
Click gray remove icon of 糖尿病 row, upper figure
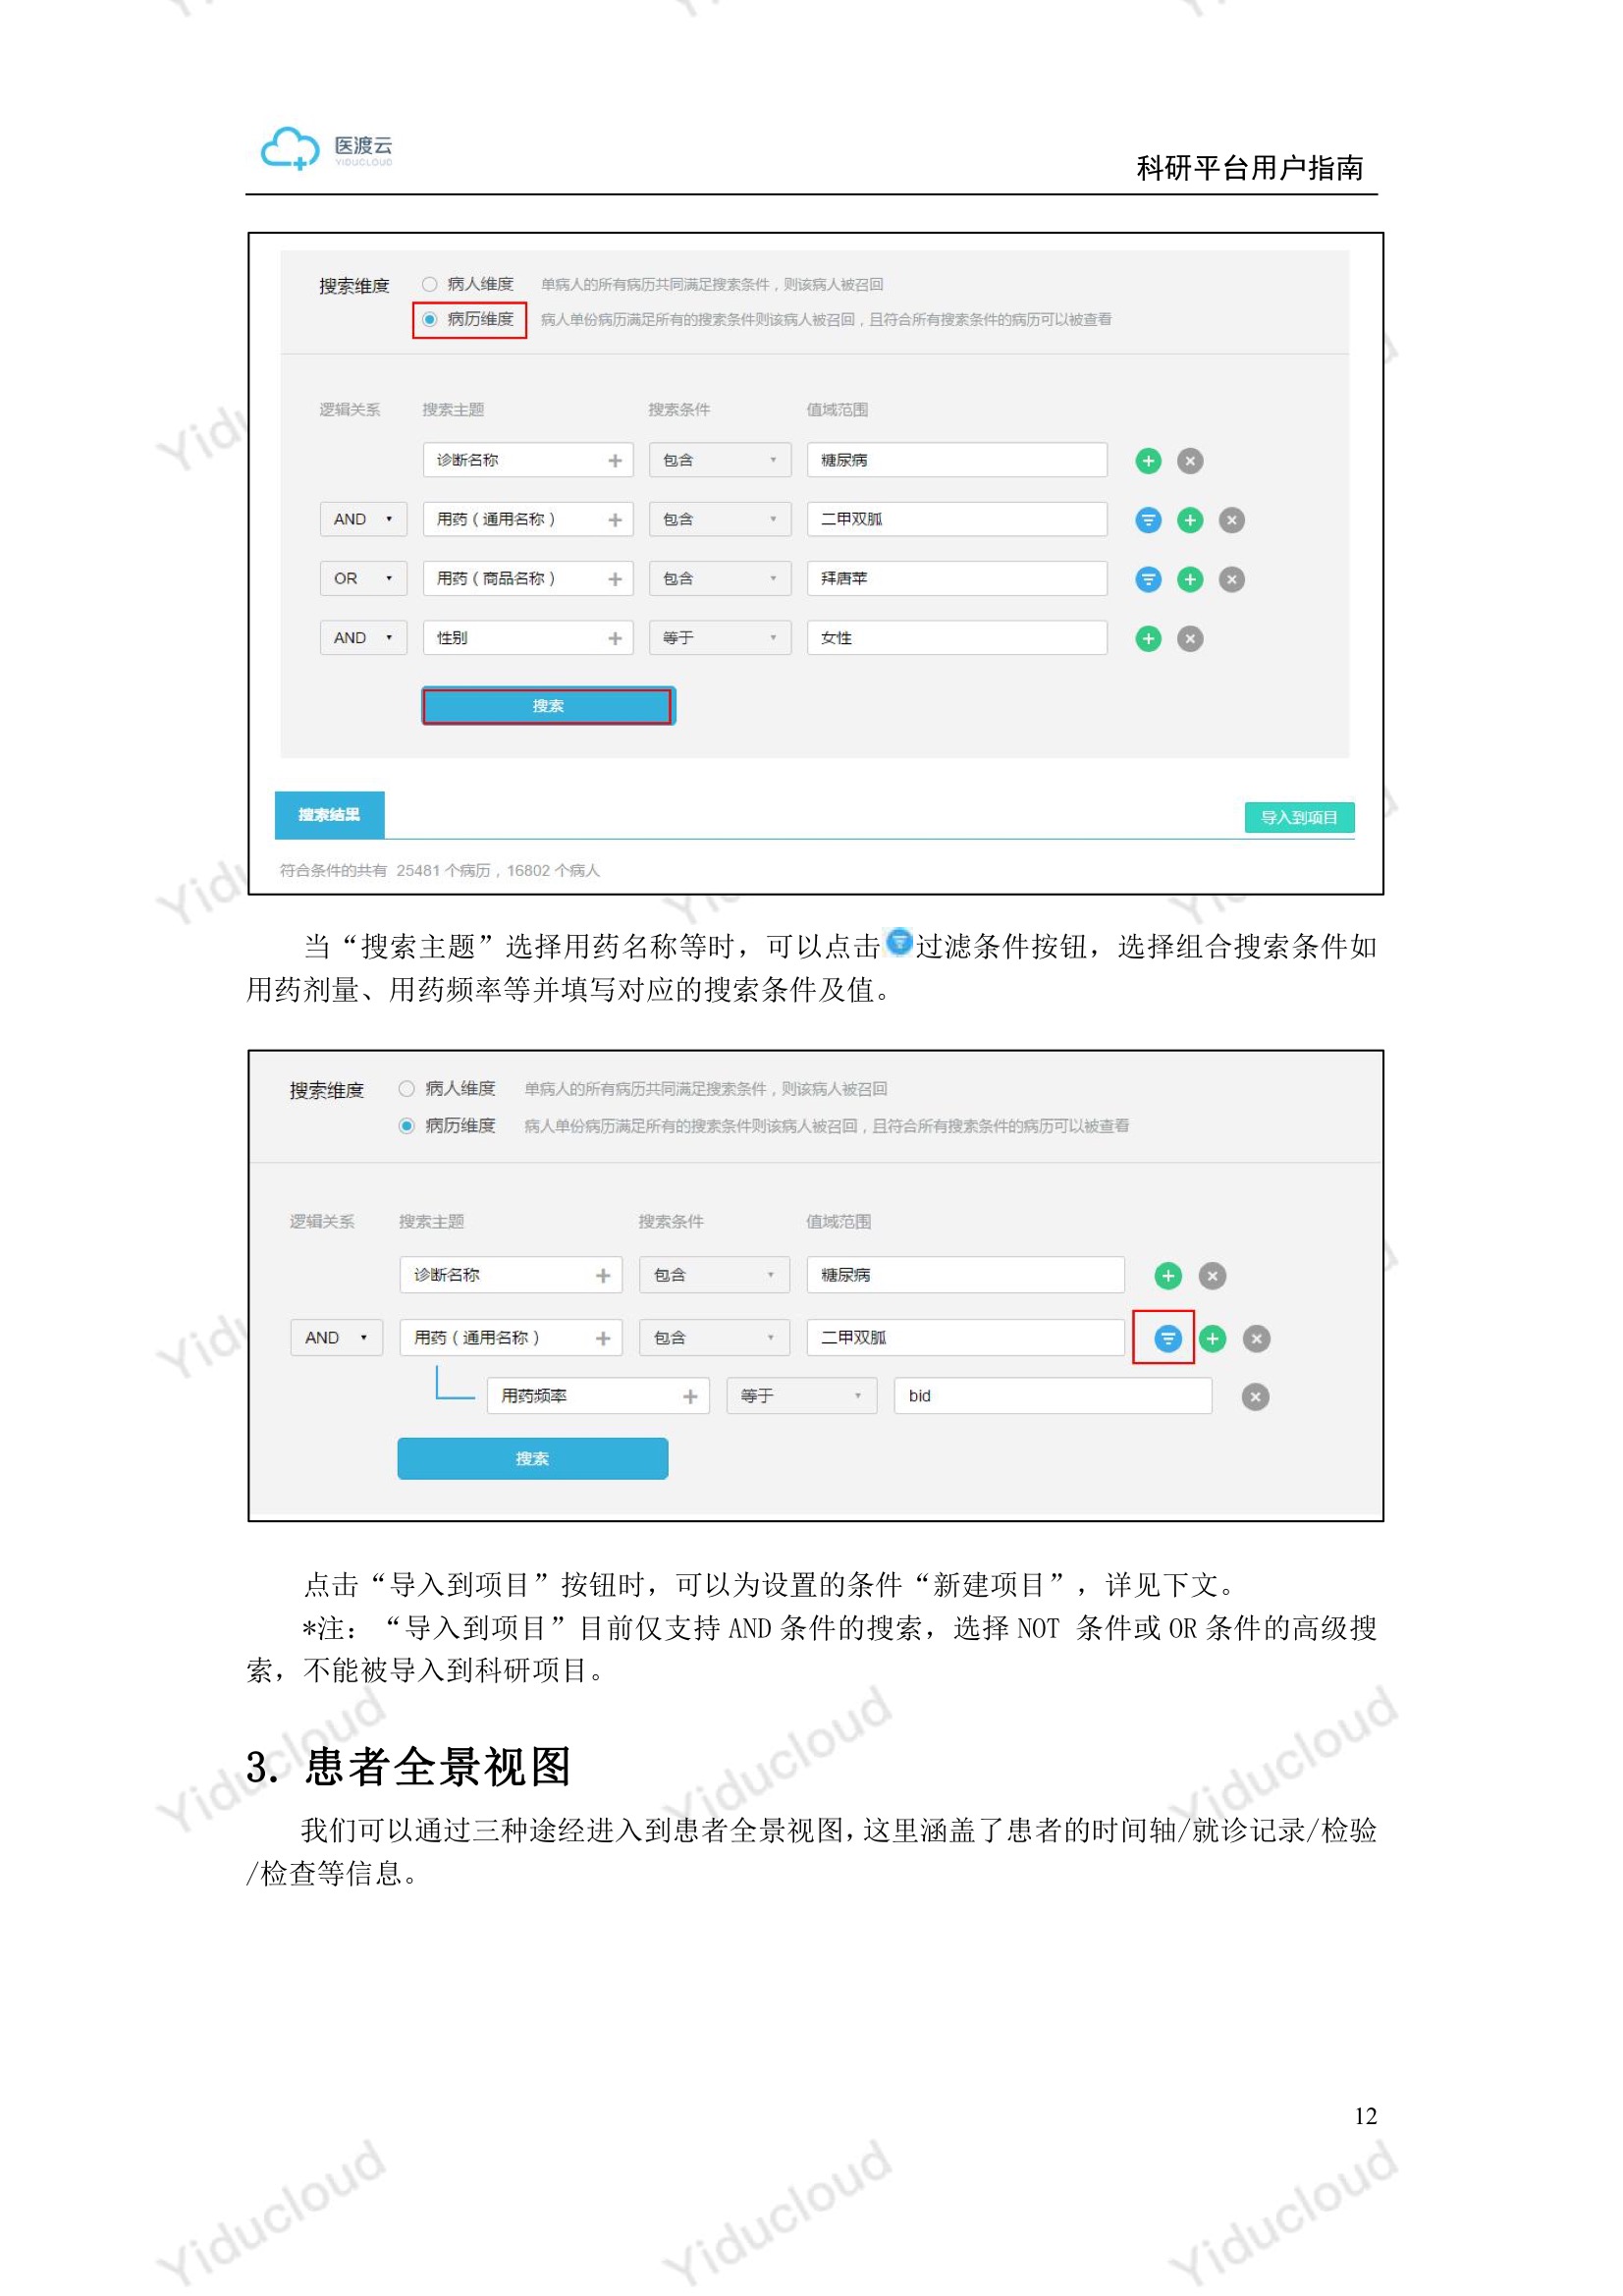click(x=1189, y=461)
